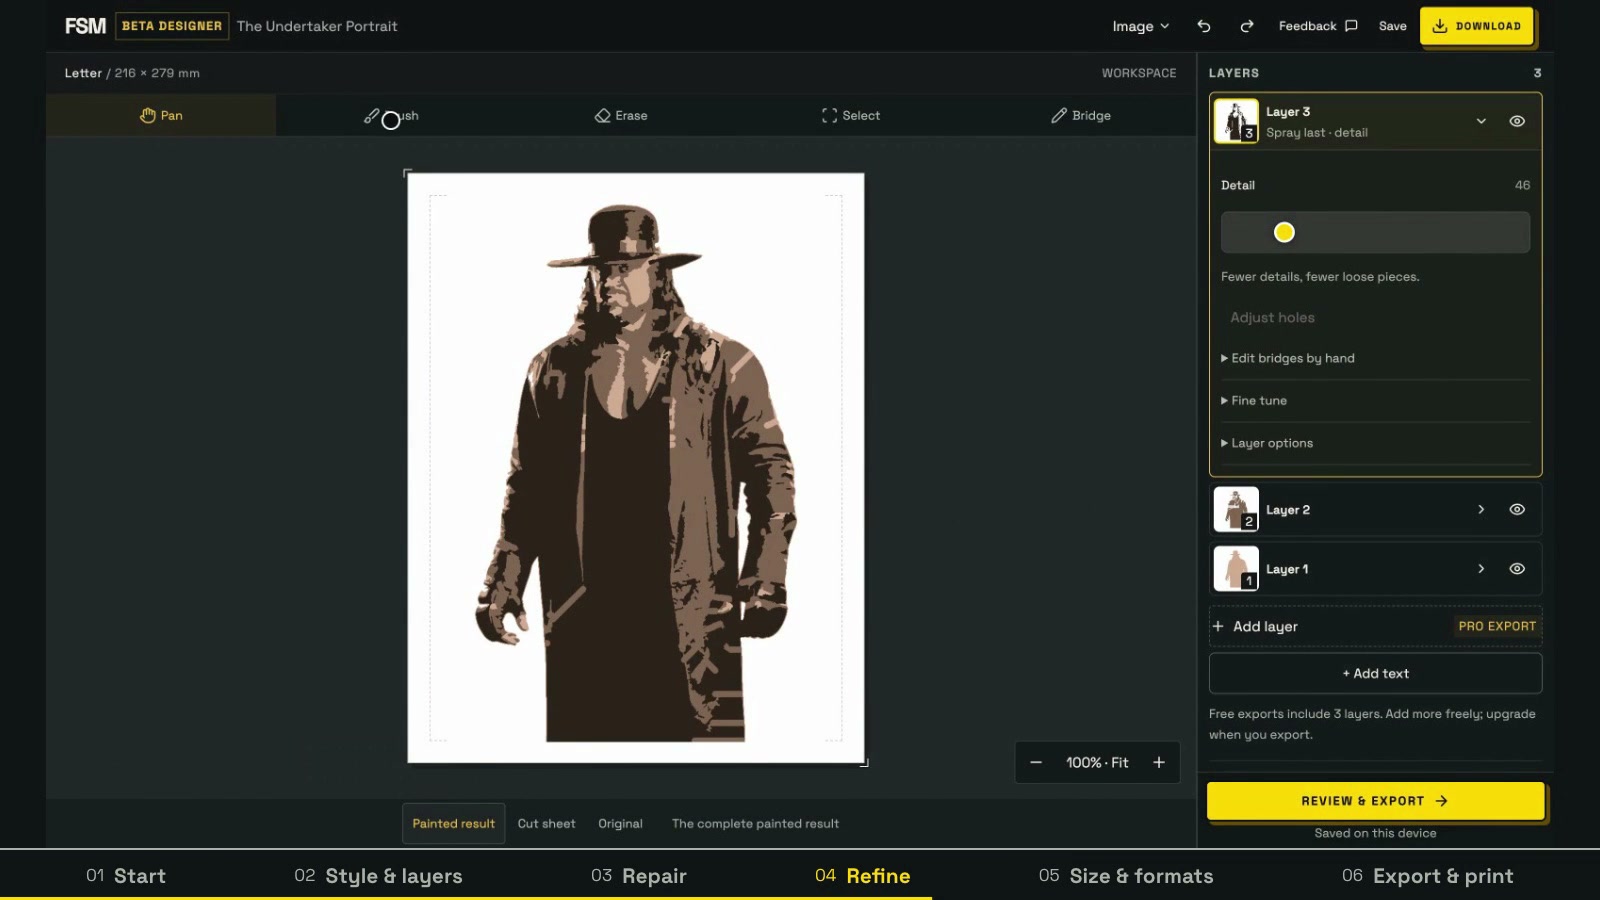Click the Detail value 46
1600x900 pixels.
[1522, 185]
